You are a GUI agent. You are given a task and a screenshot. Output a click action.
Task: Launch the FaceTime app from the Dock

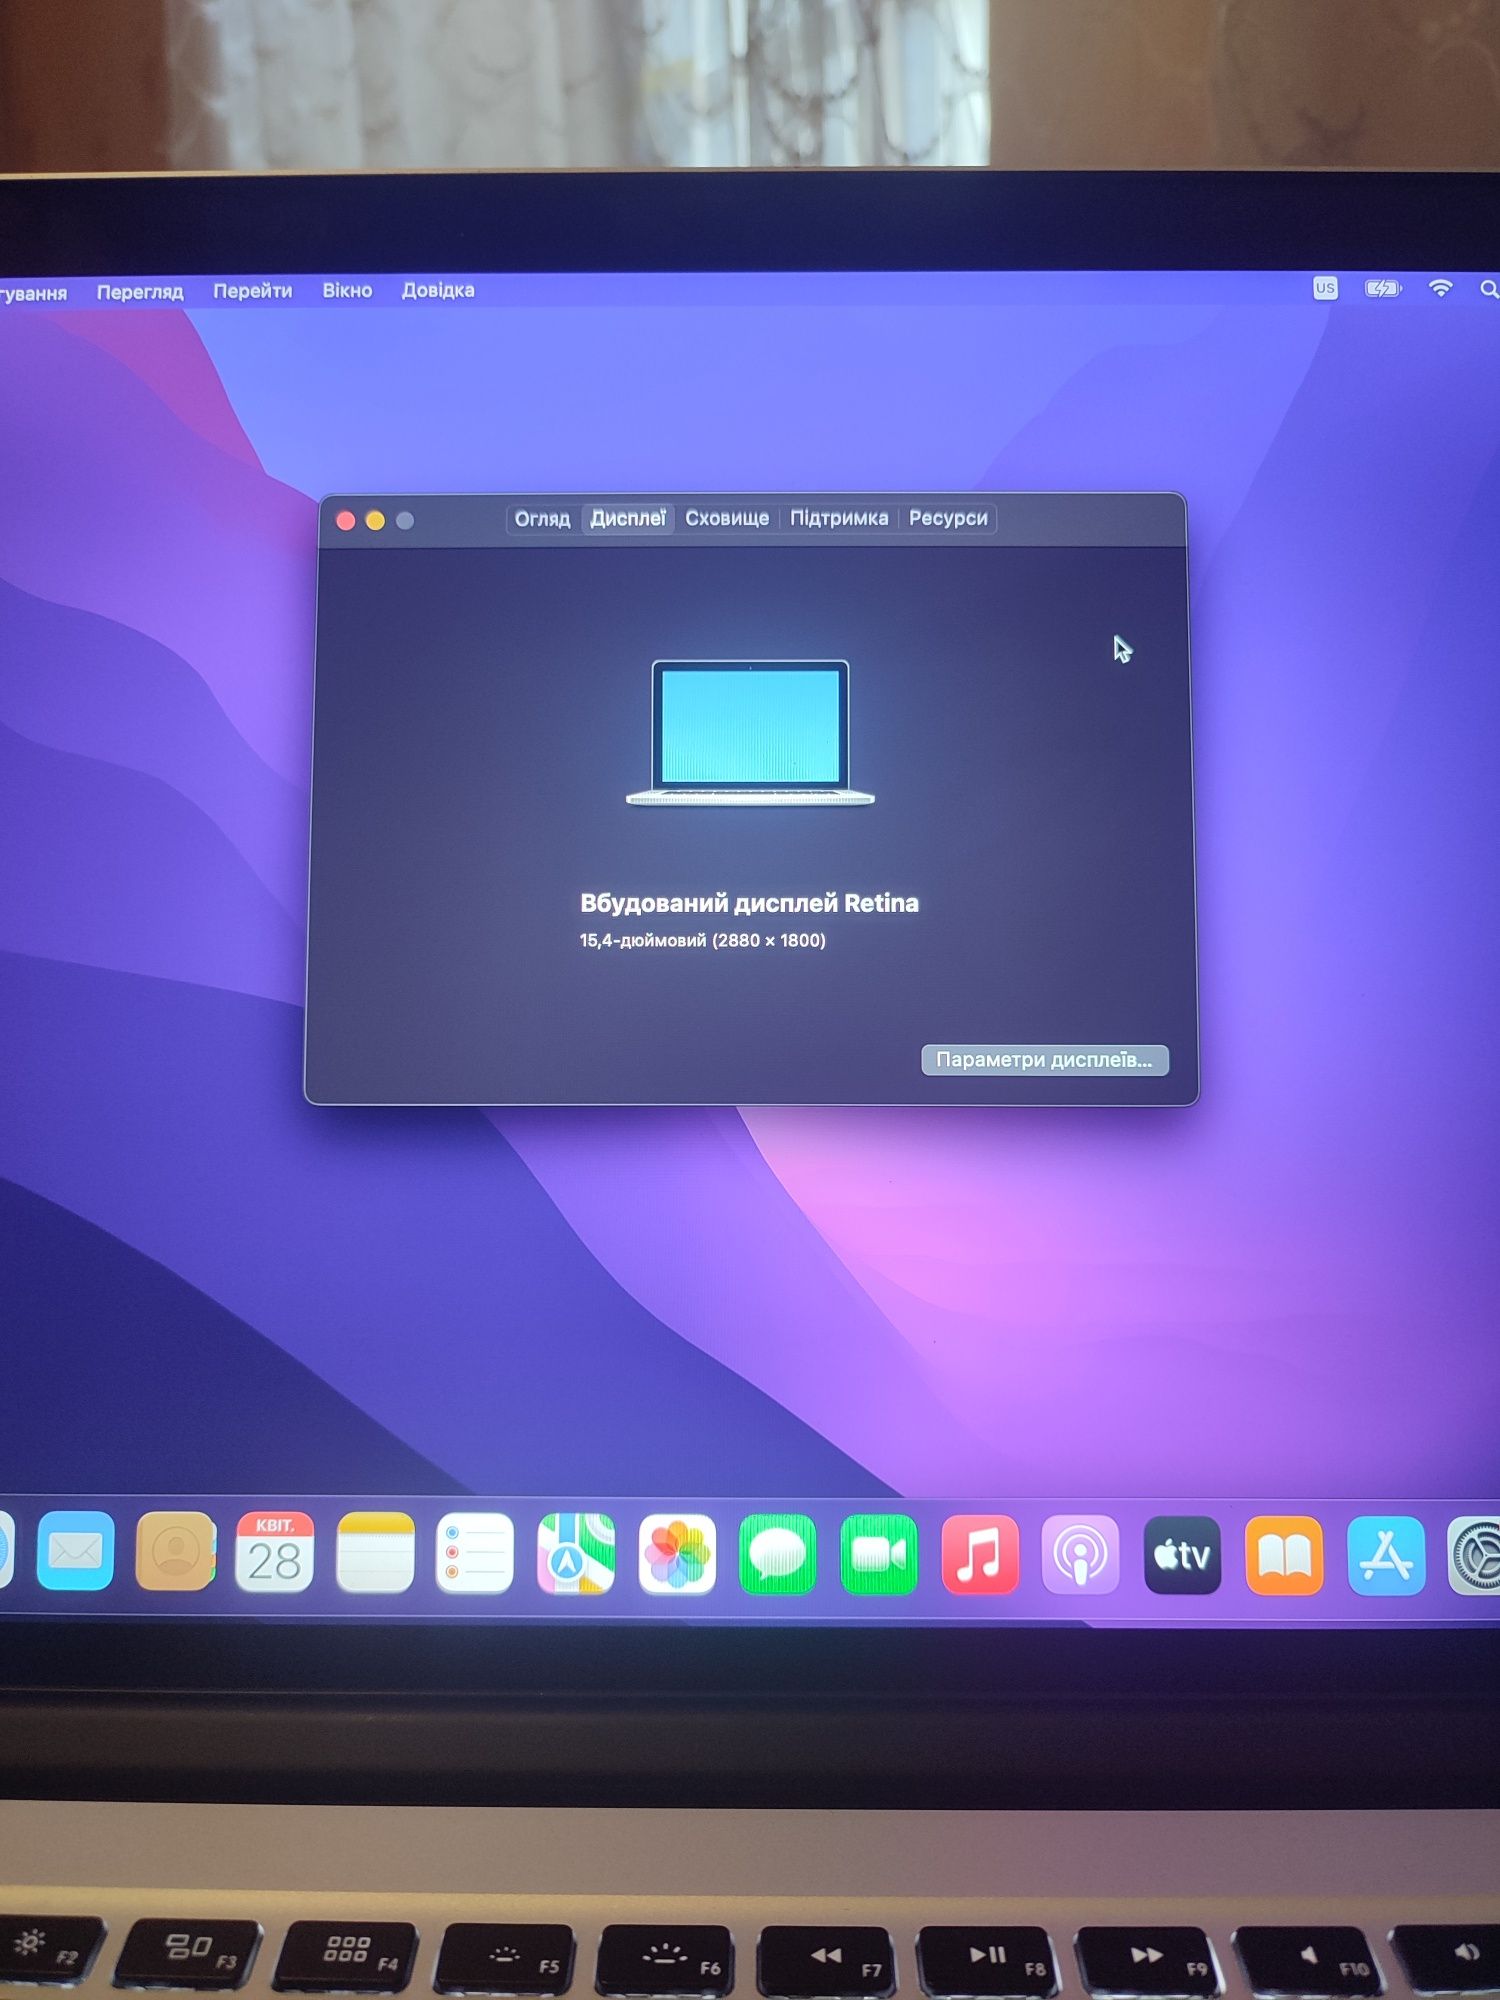(879, 1555)
